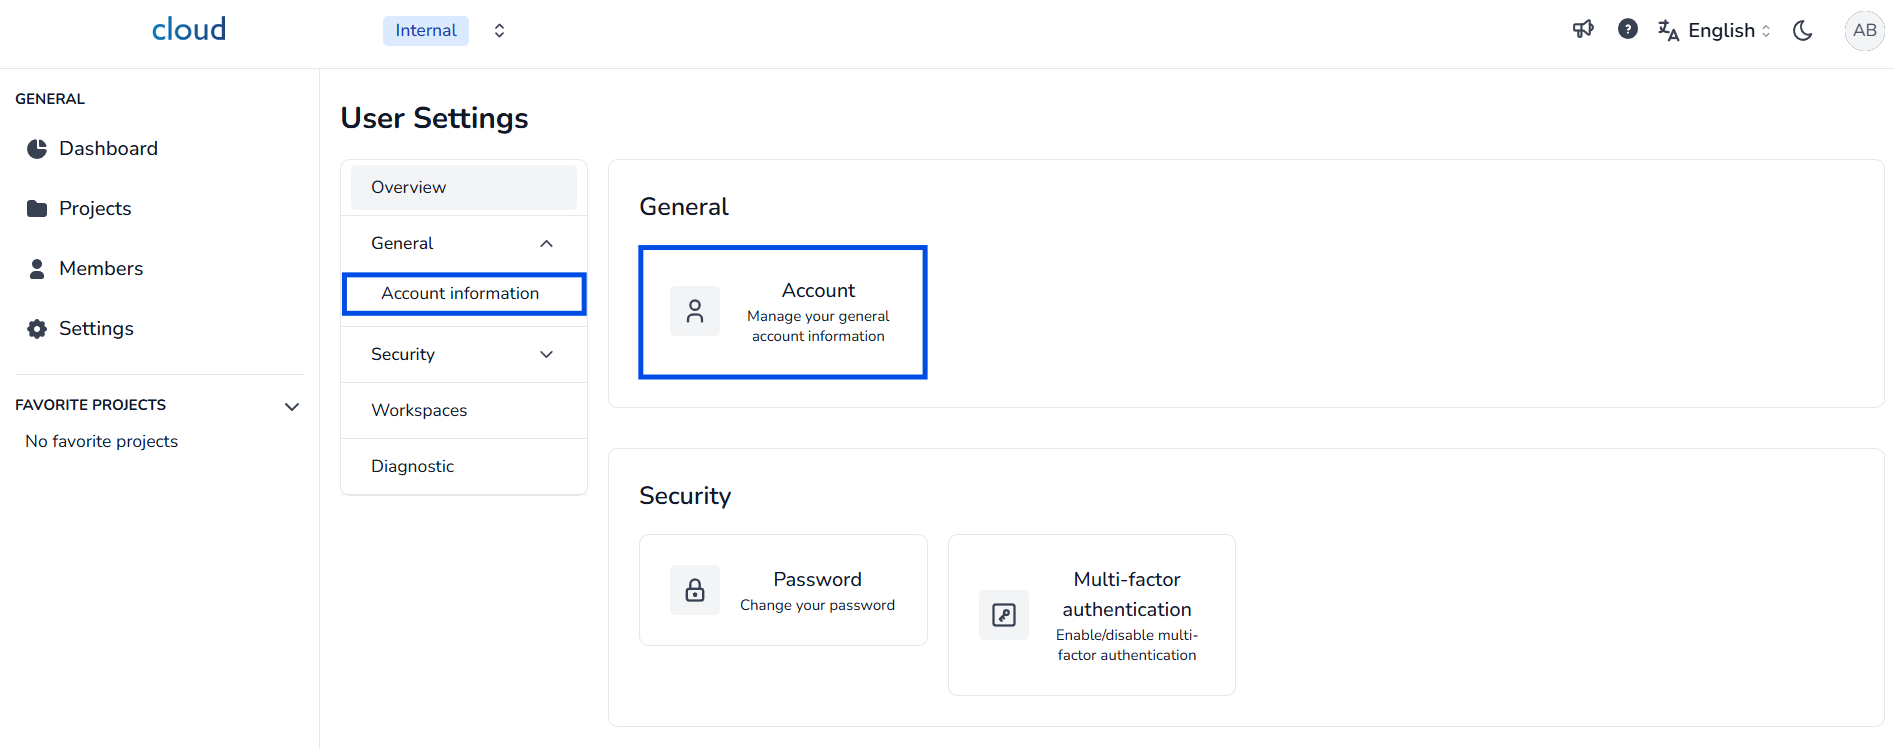
Task: Click the Dashboard pie chart icon
Action: pos(37,149)
